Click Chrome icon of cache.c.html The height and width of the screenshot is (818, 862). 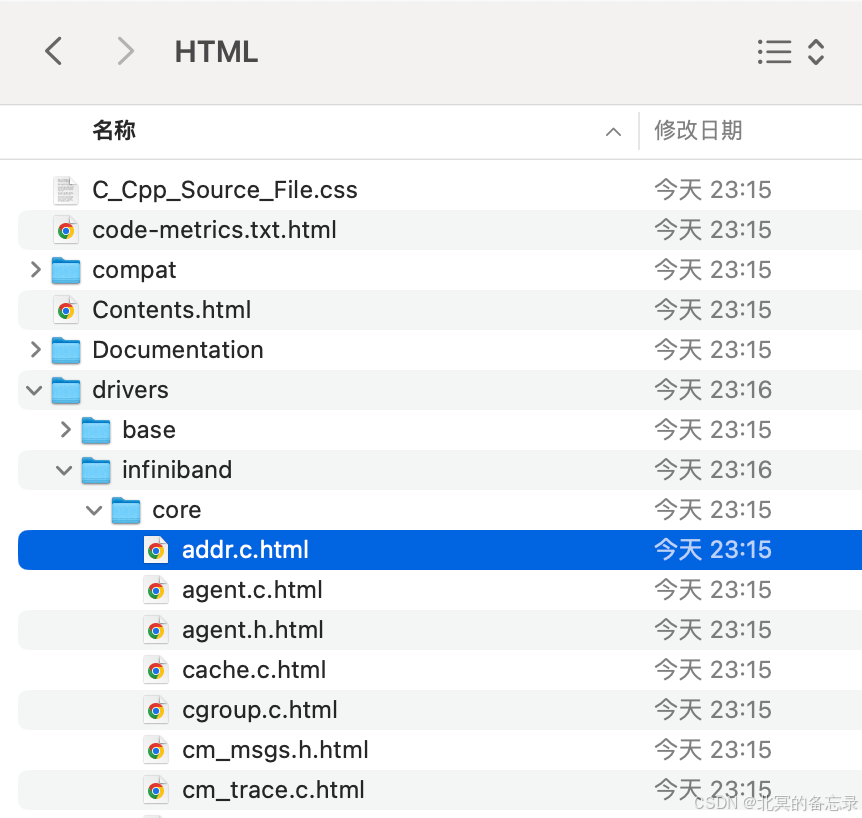point(156,671)
